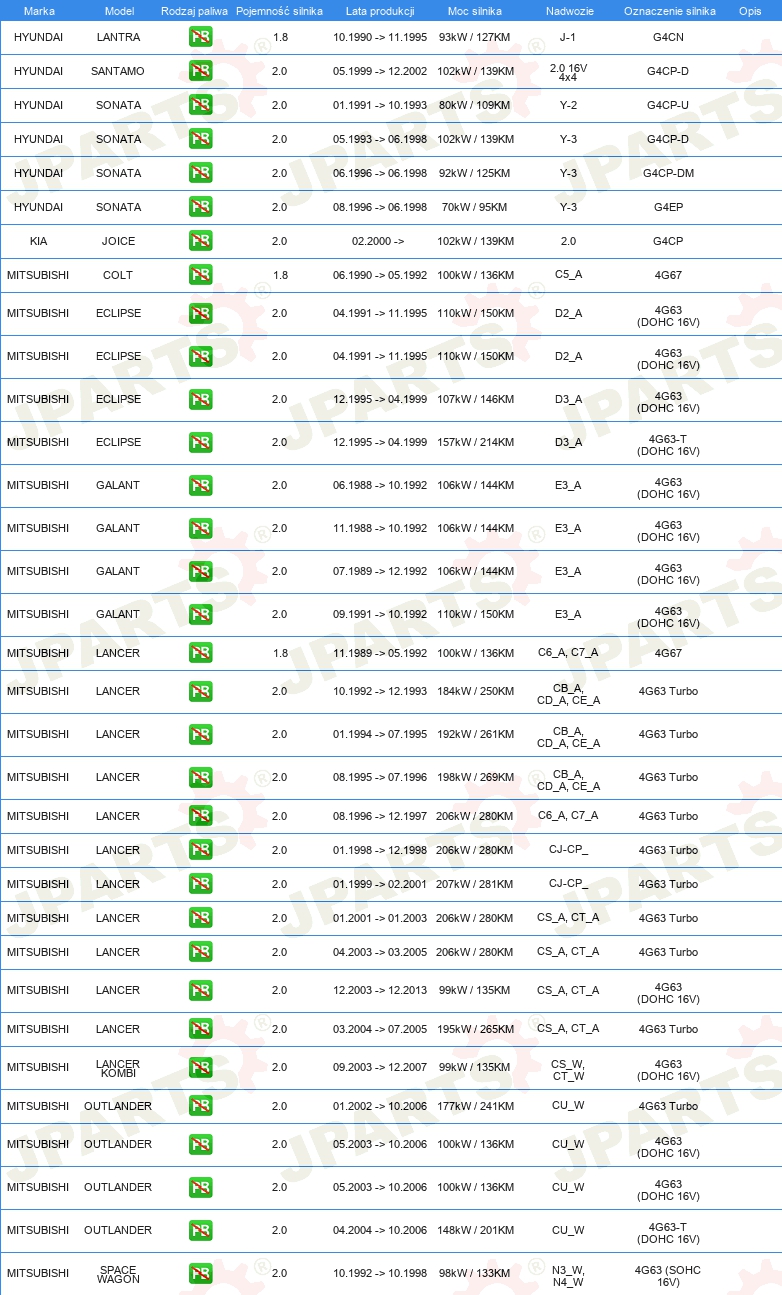Click engine code G4CN
This screenshot has height=1295, width=782.
coord(668,37)
